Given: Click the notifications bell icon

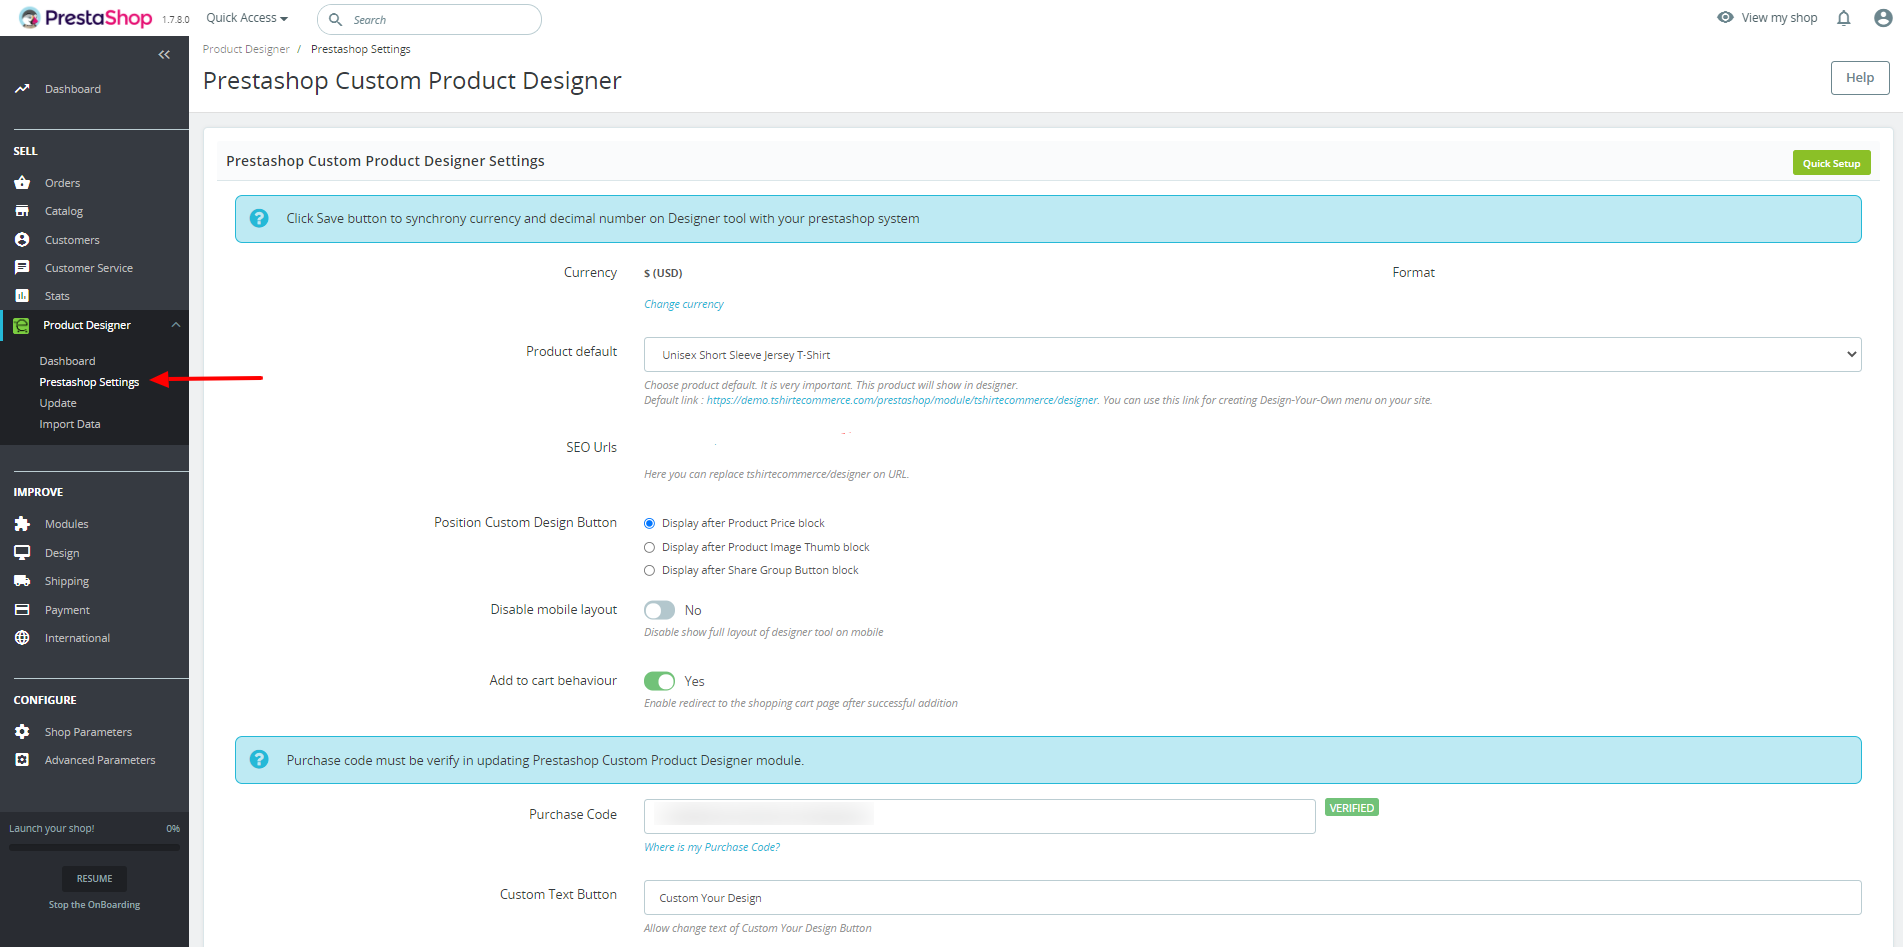Looking at the screenshot, I should coord(1843,18).
